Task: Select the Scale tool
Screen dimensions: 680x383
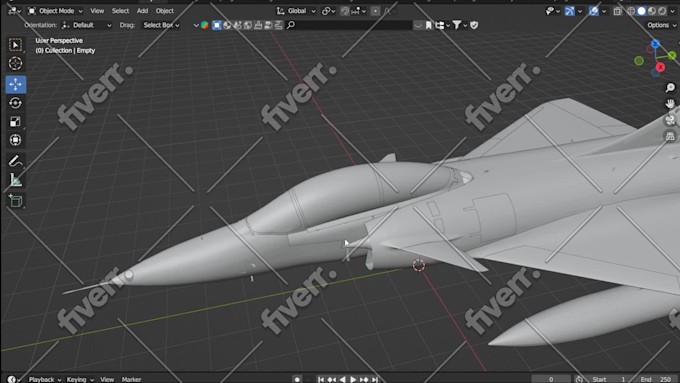Action: (16, 122)
